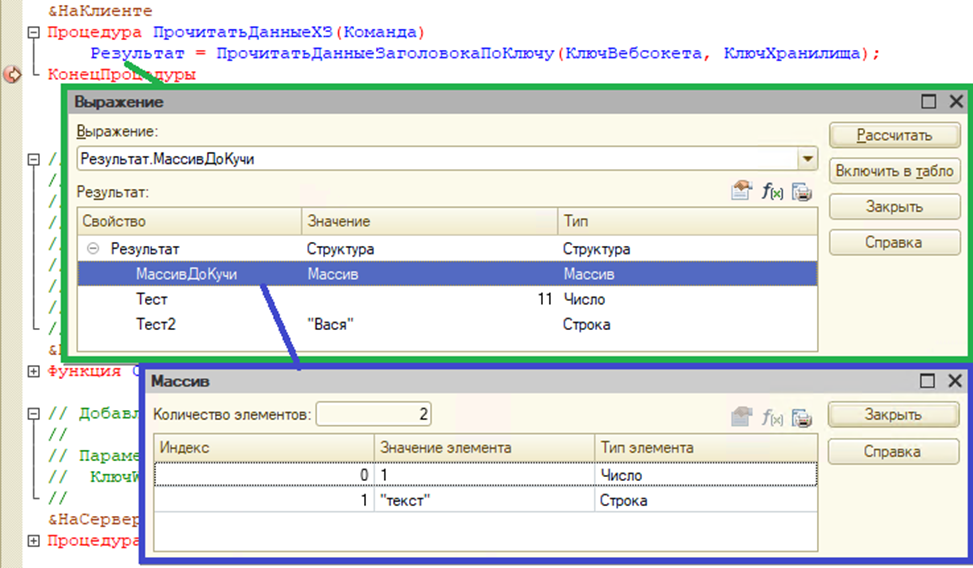Select the Тест2 row in results

pos(447,324)
